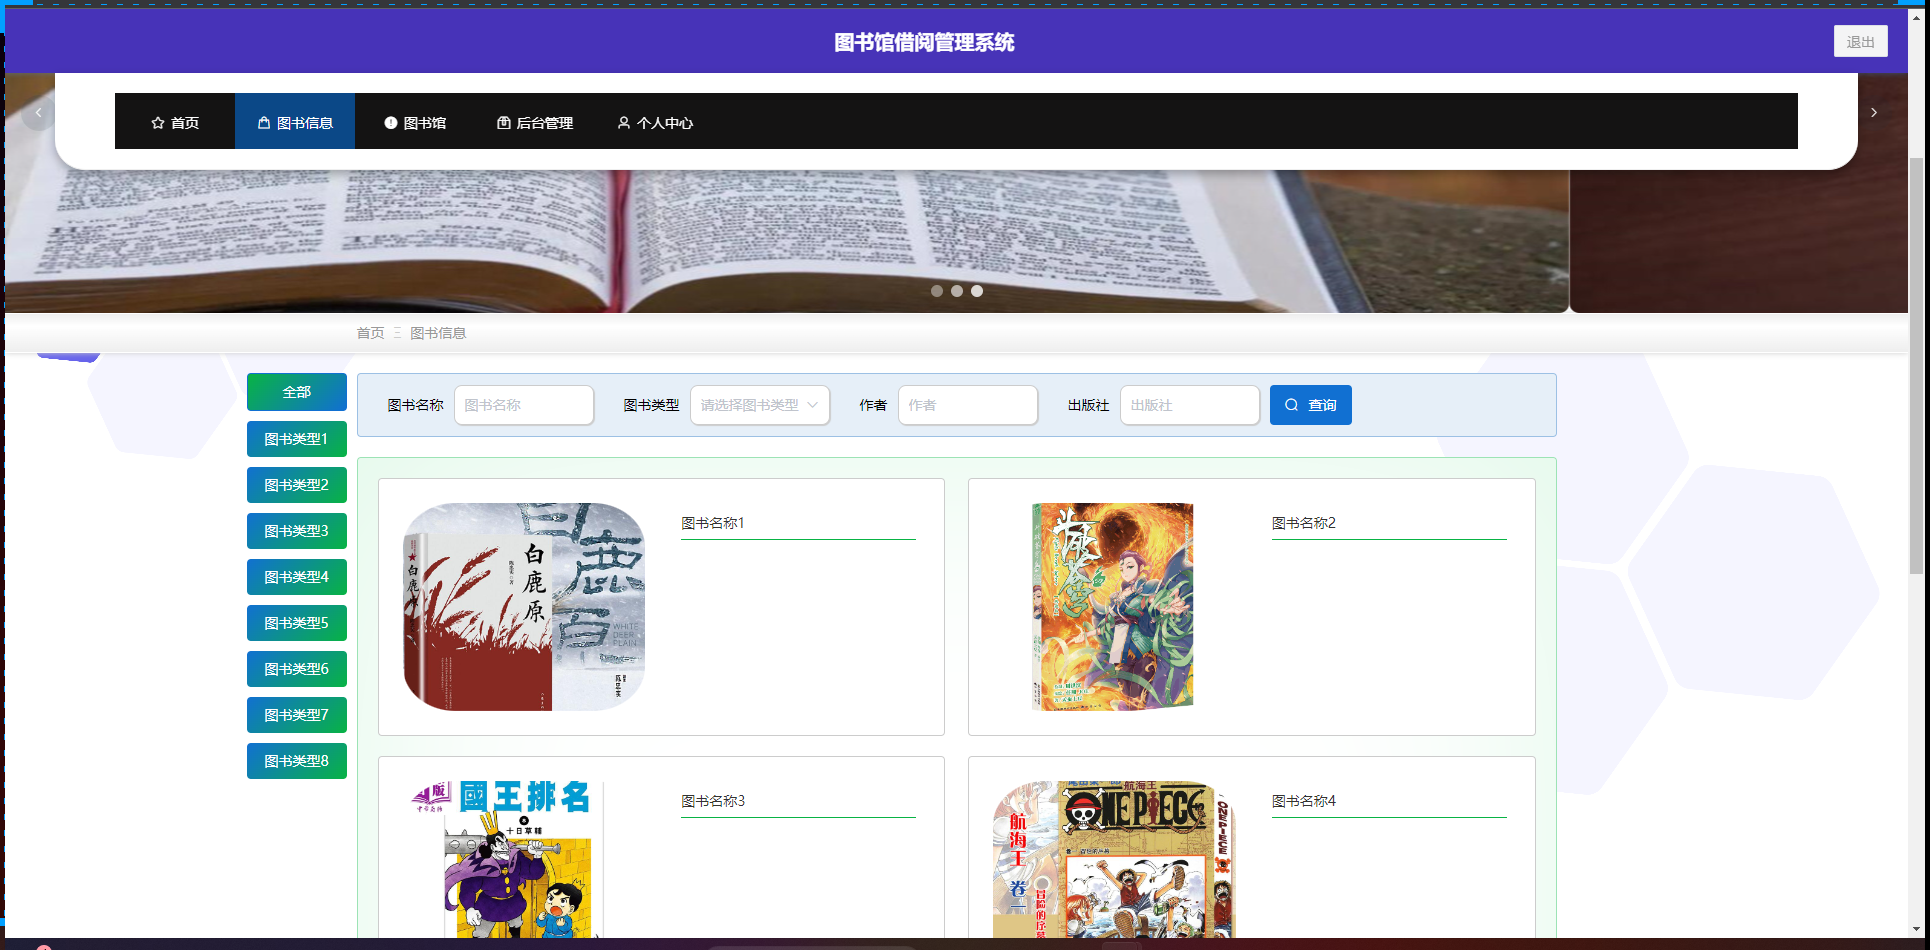
Task: Click the 图书馆借阅管理系统 header title
Action: [925, 42]
